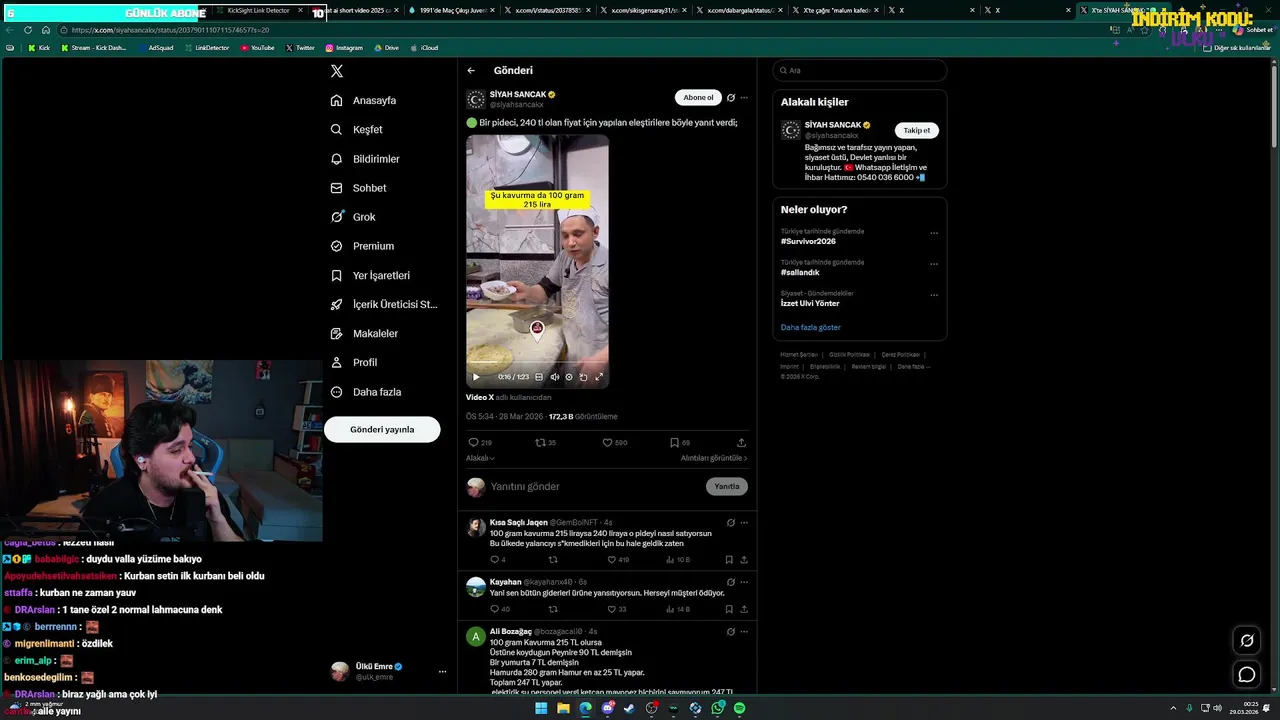1280x720 pixels.
Task: Open Bildirimler in sidebar
Action: tap(365, 159)
